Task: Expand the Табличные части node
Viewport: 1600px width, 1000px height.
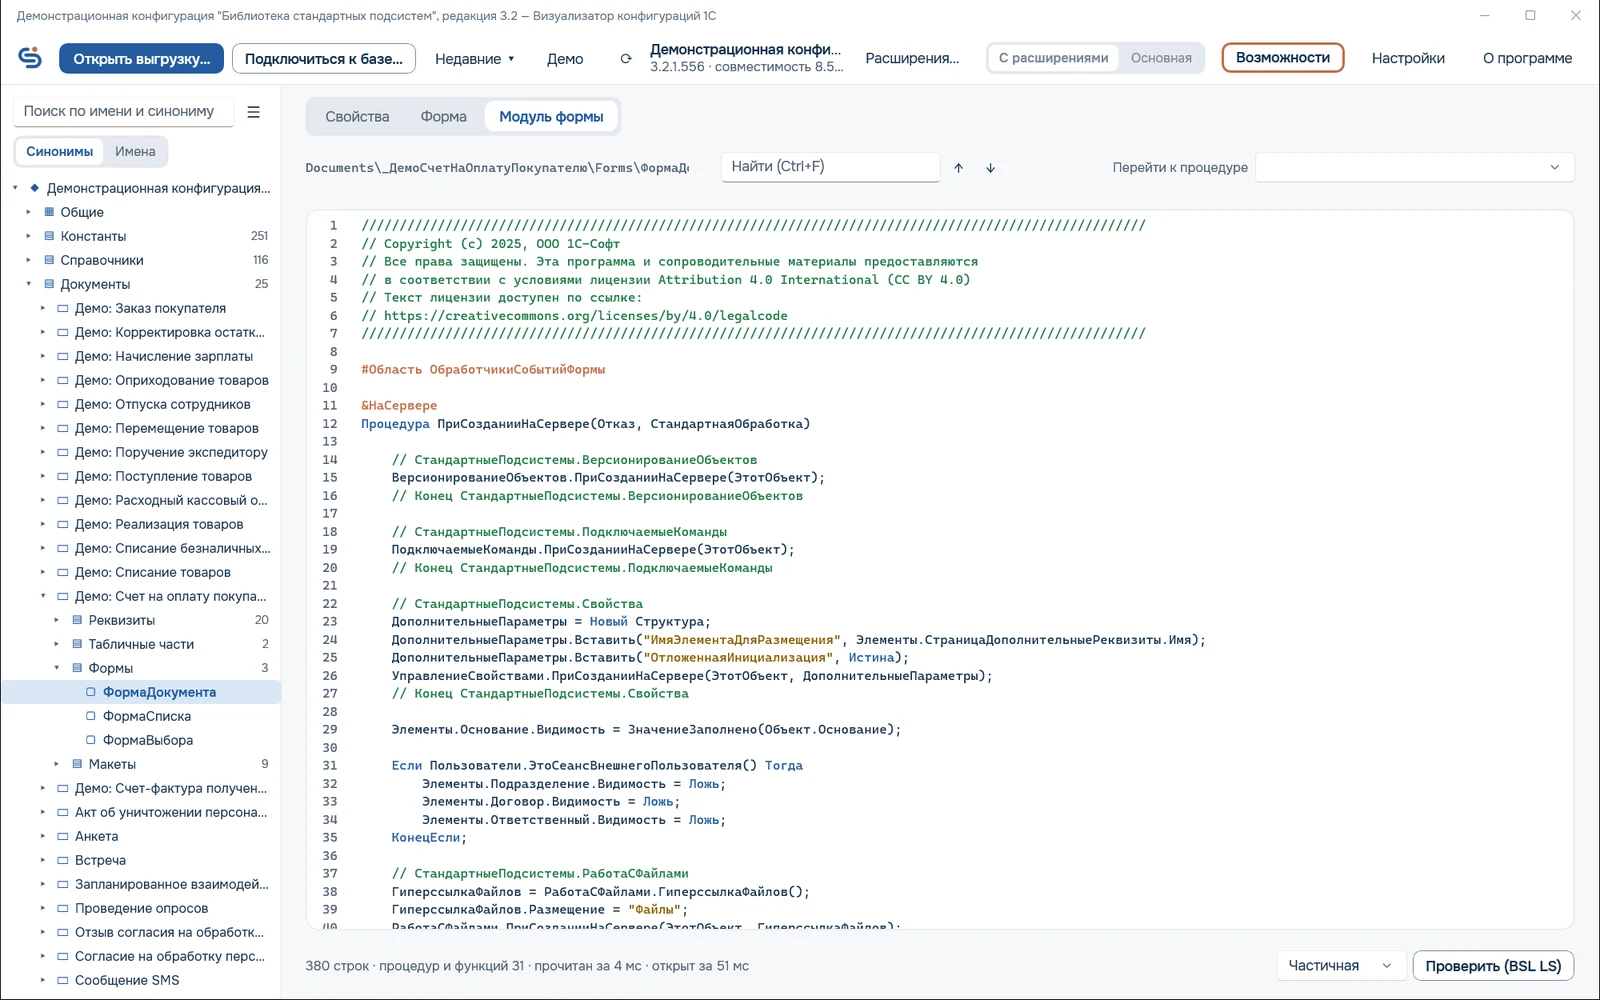Action: pos(57,644)
